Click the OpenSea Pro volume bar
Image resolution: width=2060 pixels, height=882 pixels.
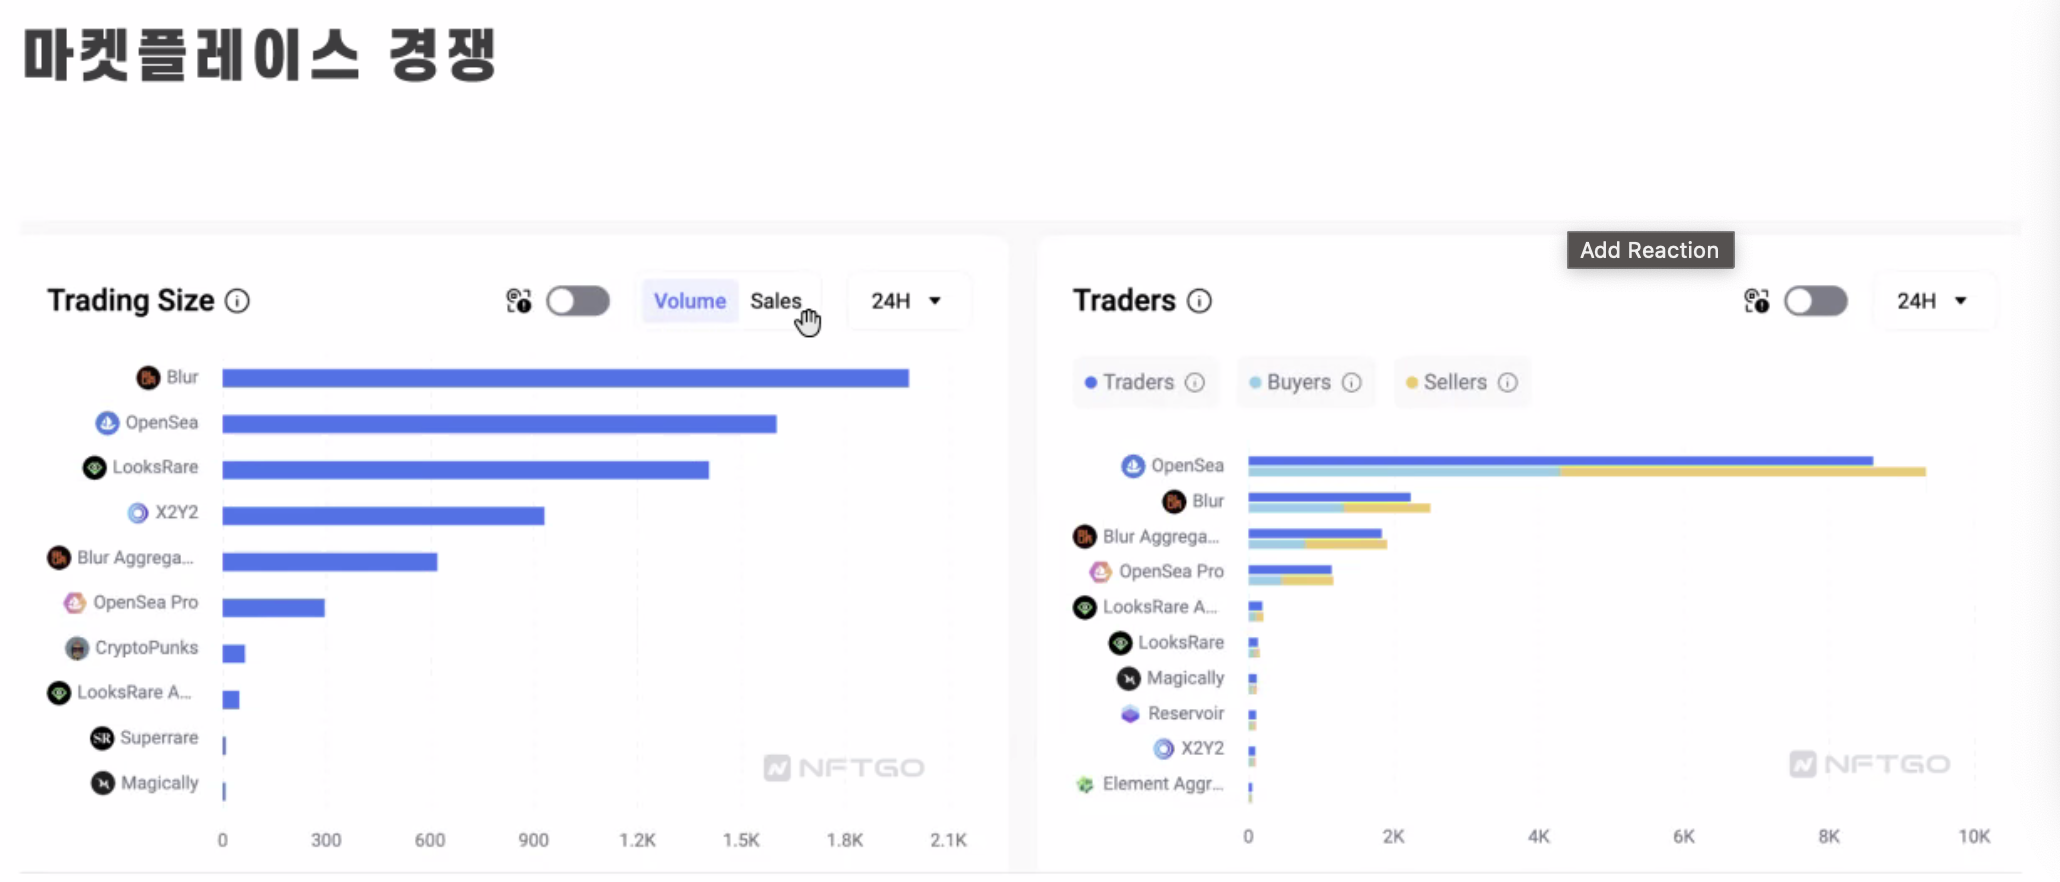pos(273,608)
